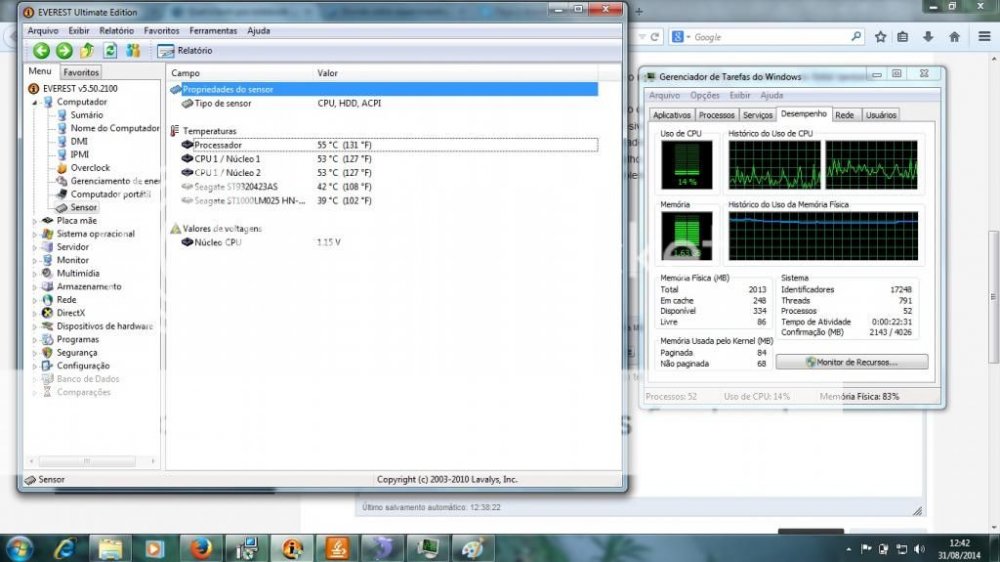Click the two-people icon in EVEREST toolbar
The image size is (1000, 562).
132,51
